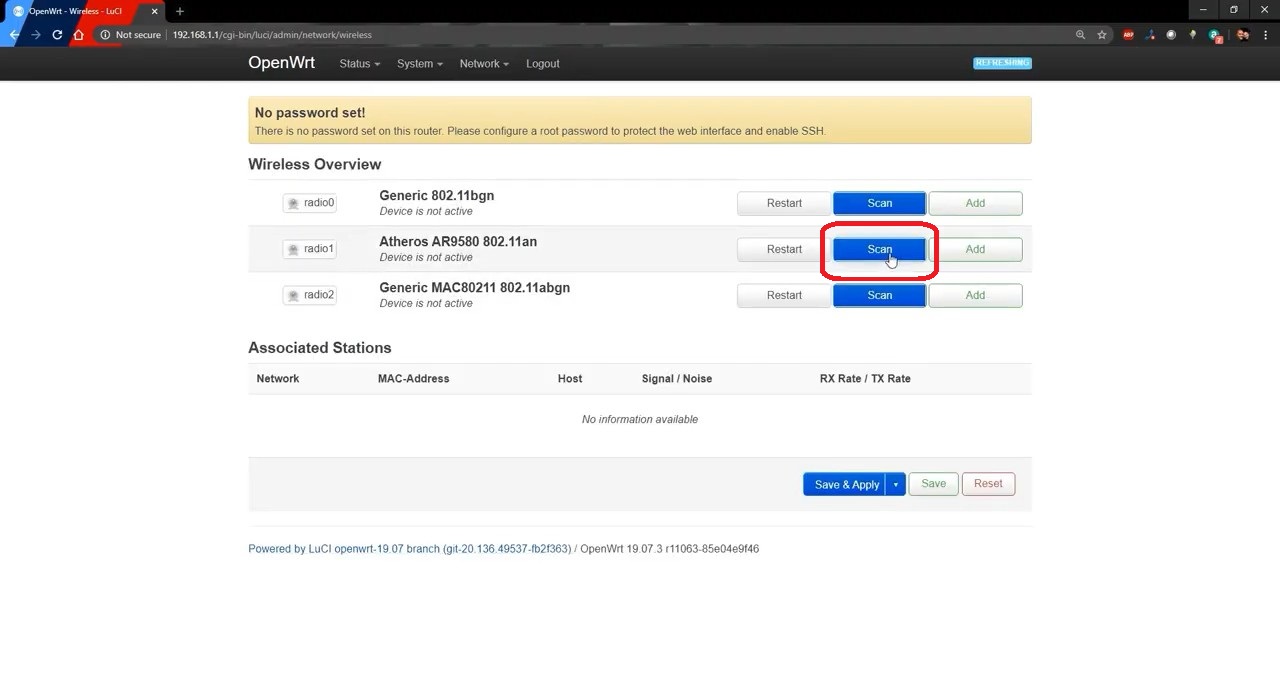1280x694 pixels.
Task: Click the radio0 device badge
Action: (309, 203)
